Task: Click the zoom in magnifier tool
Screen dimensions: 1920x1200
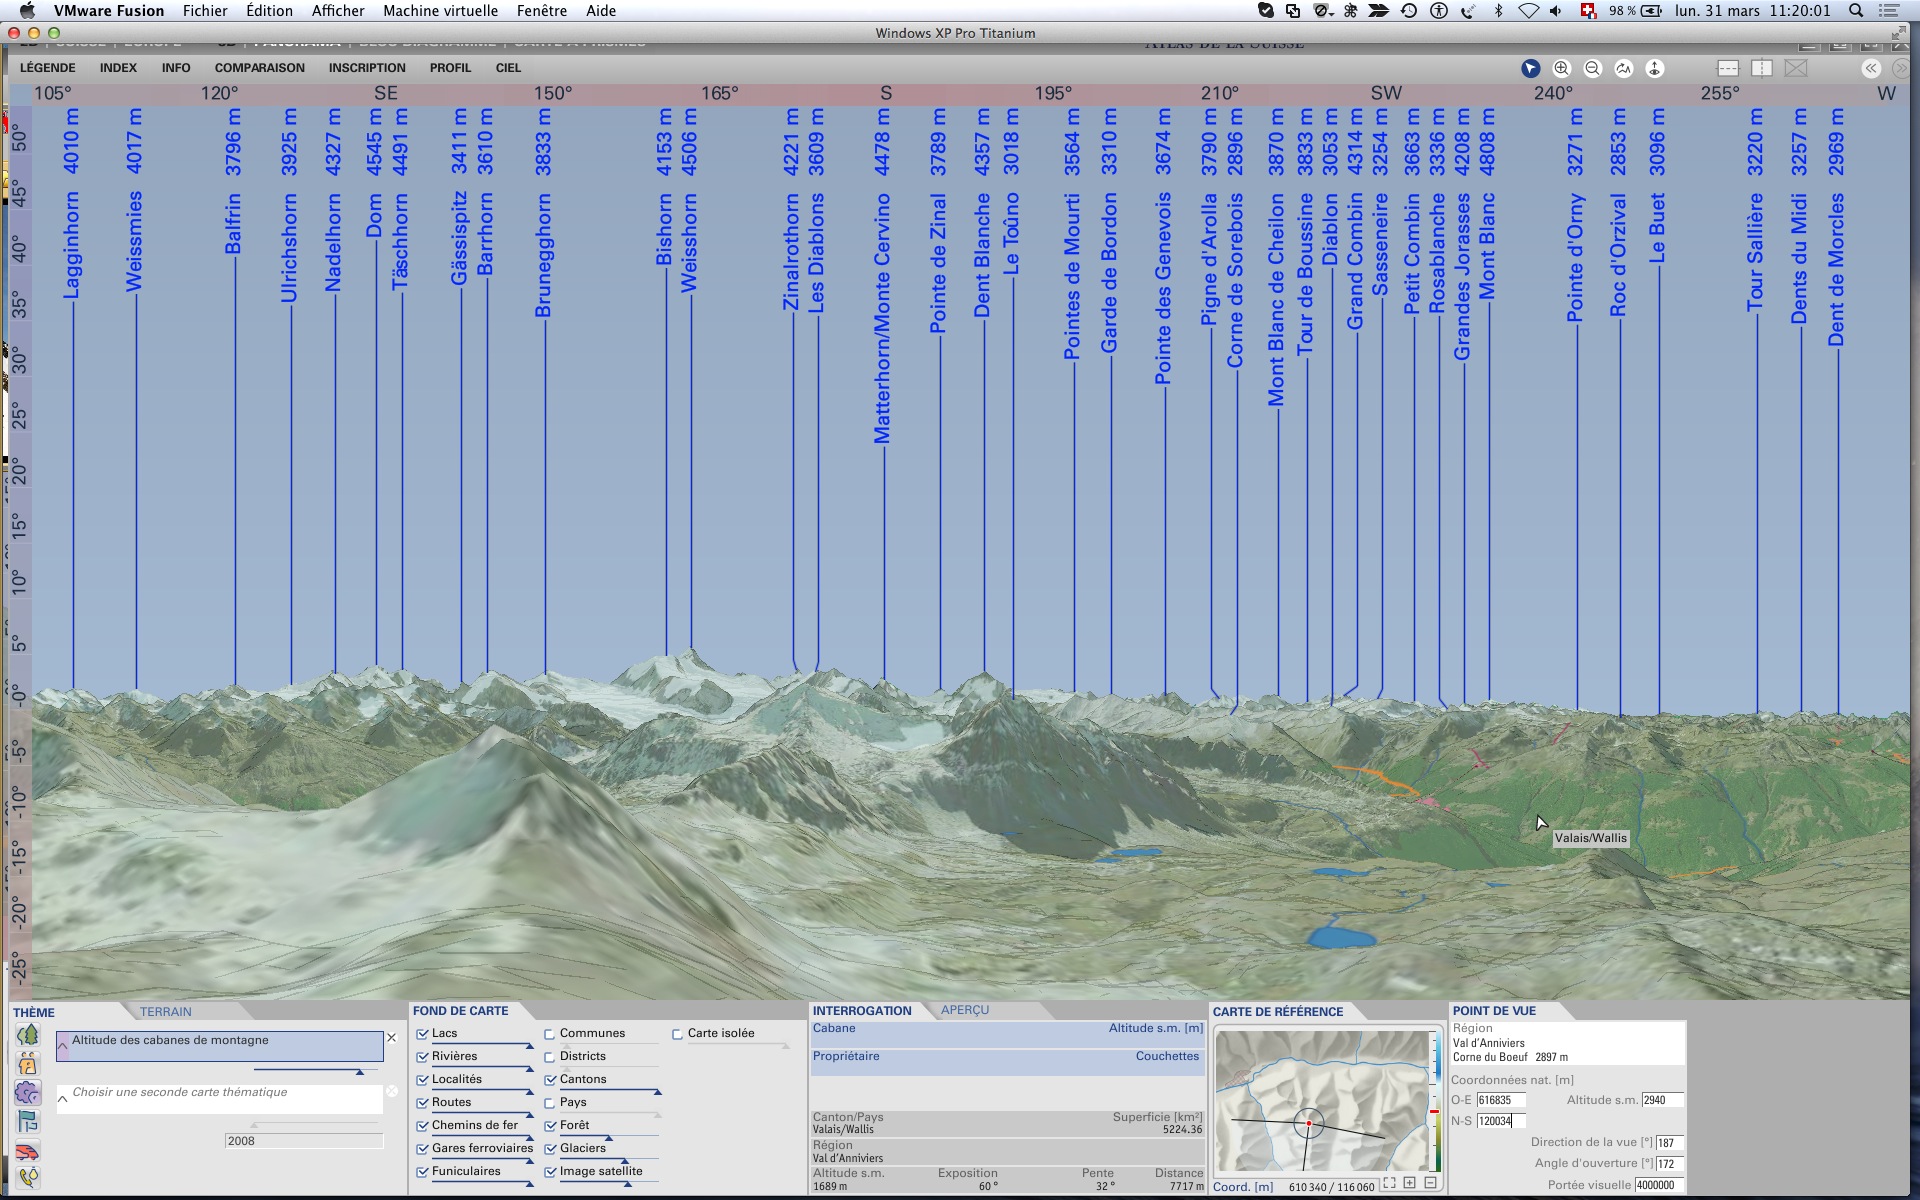Action: pos(1561,68)
